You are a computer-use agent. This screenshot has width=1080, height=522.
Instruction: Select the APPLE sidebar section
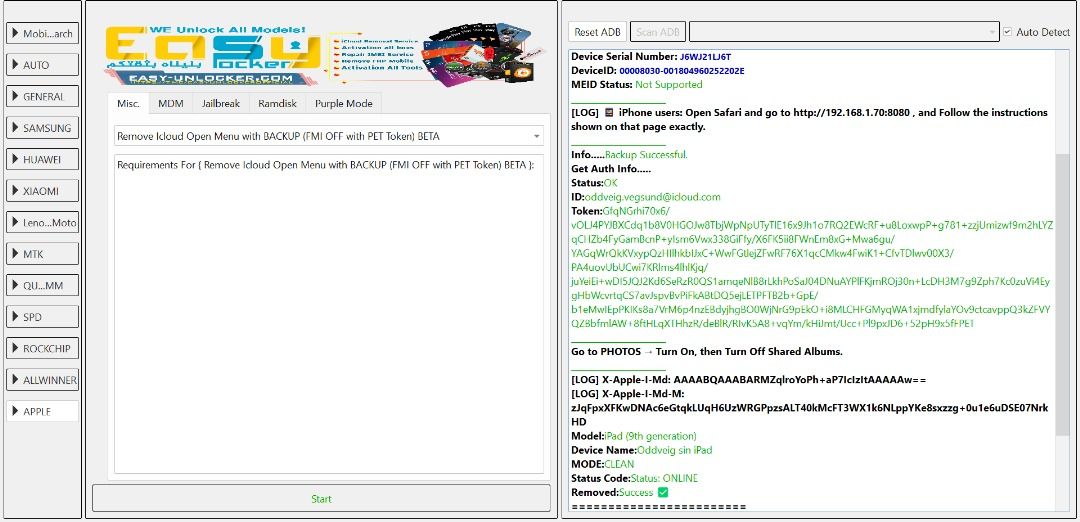pos(42,411)
